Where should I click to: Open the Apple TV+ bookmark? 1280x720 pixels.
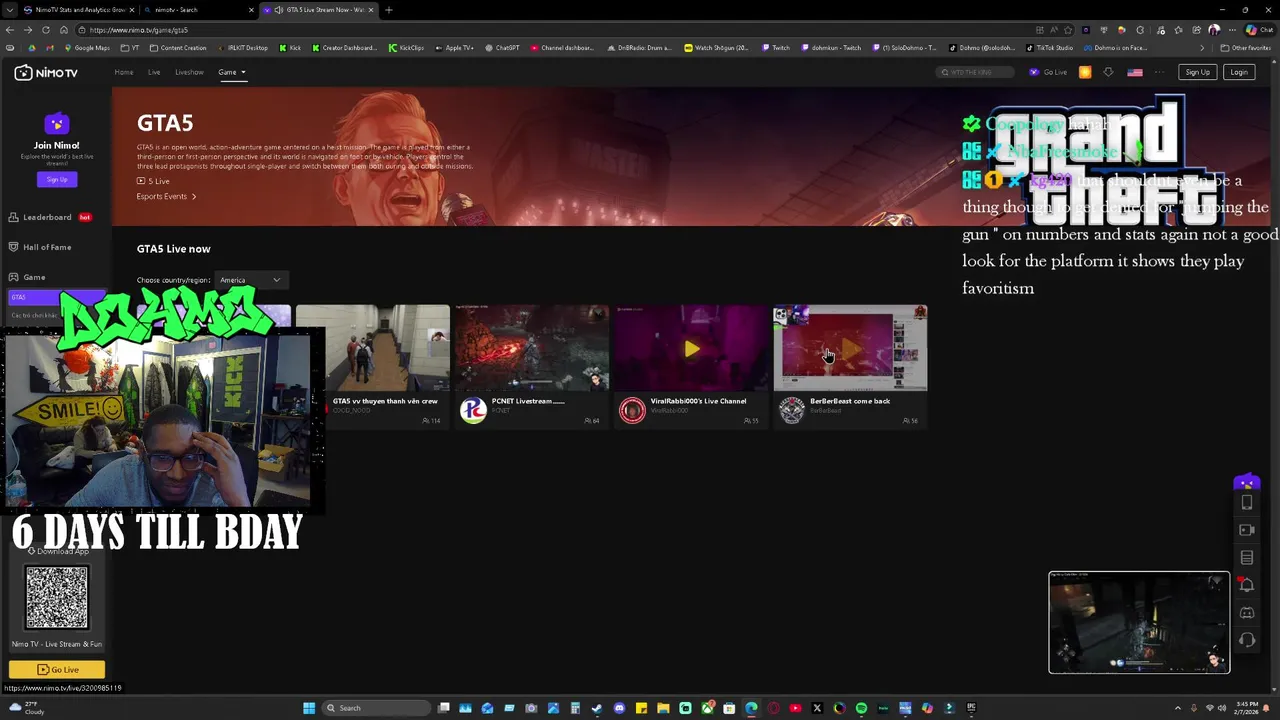point(454,48)
